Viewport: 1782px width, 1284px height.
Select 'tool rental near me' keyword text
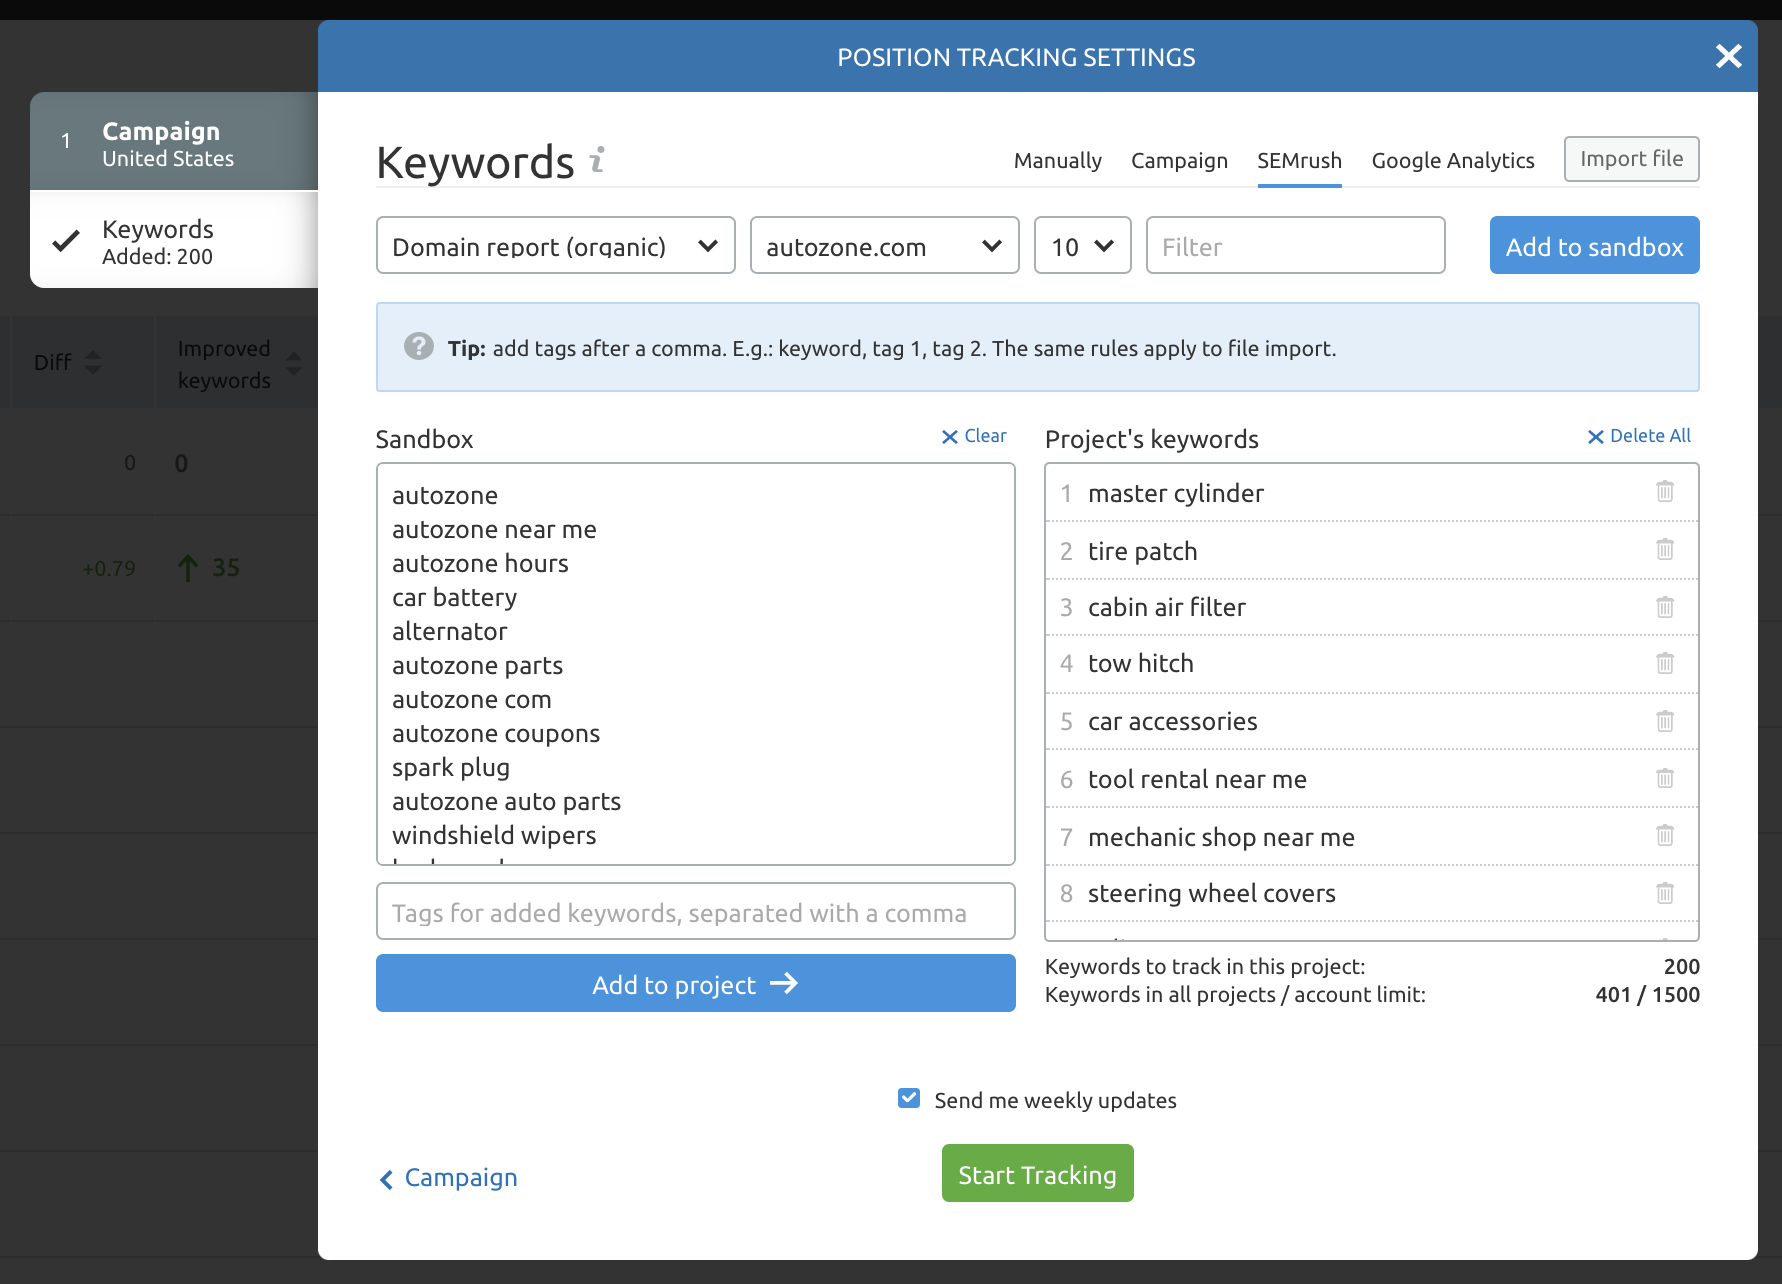click(x=1197, y=779)
